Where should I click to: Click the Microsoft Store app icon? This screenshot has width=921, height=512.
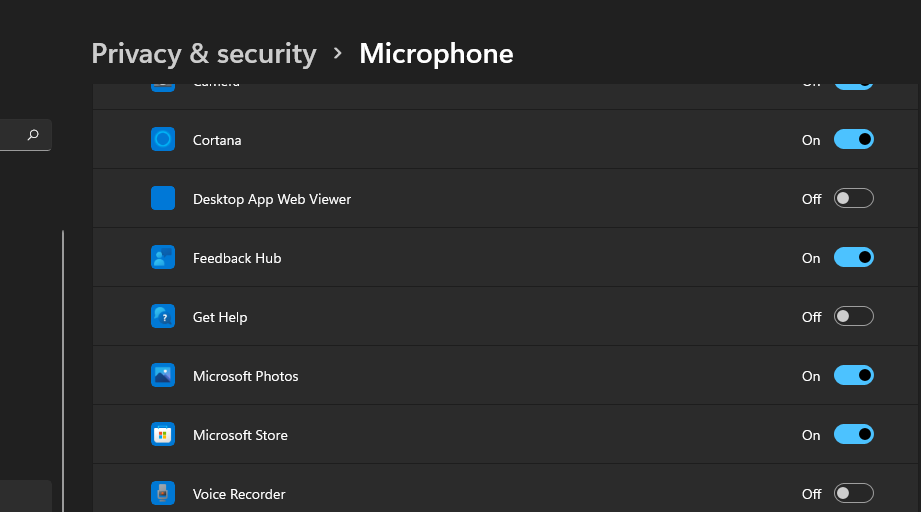tap(163, 435)
